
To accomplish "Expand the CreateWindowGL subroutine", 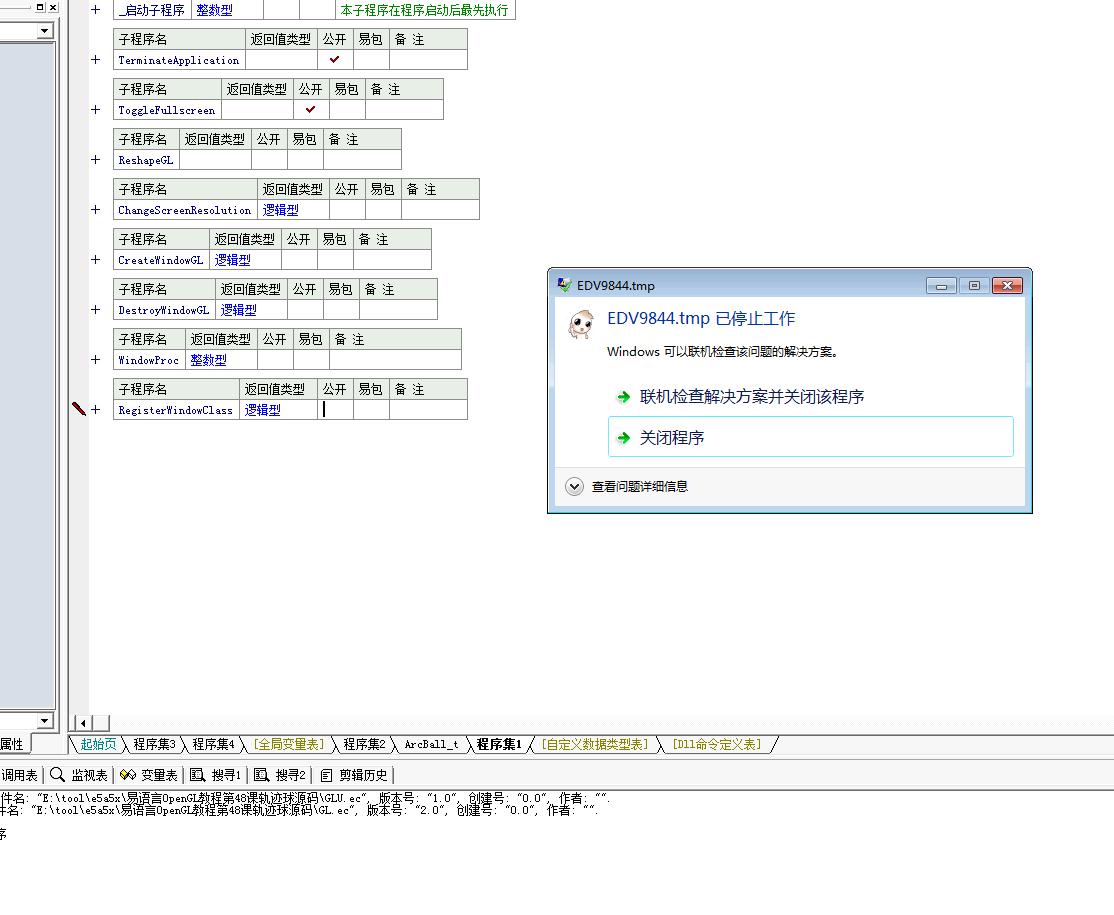I will (x=96, y=260).
